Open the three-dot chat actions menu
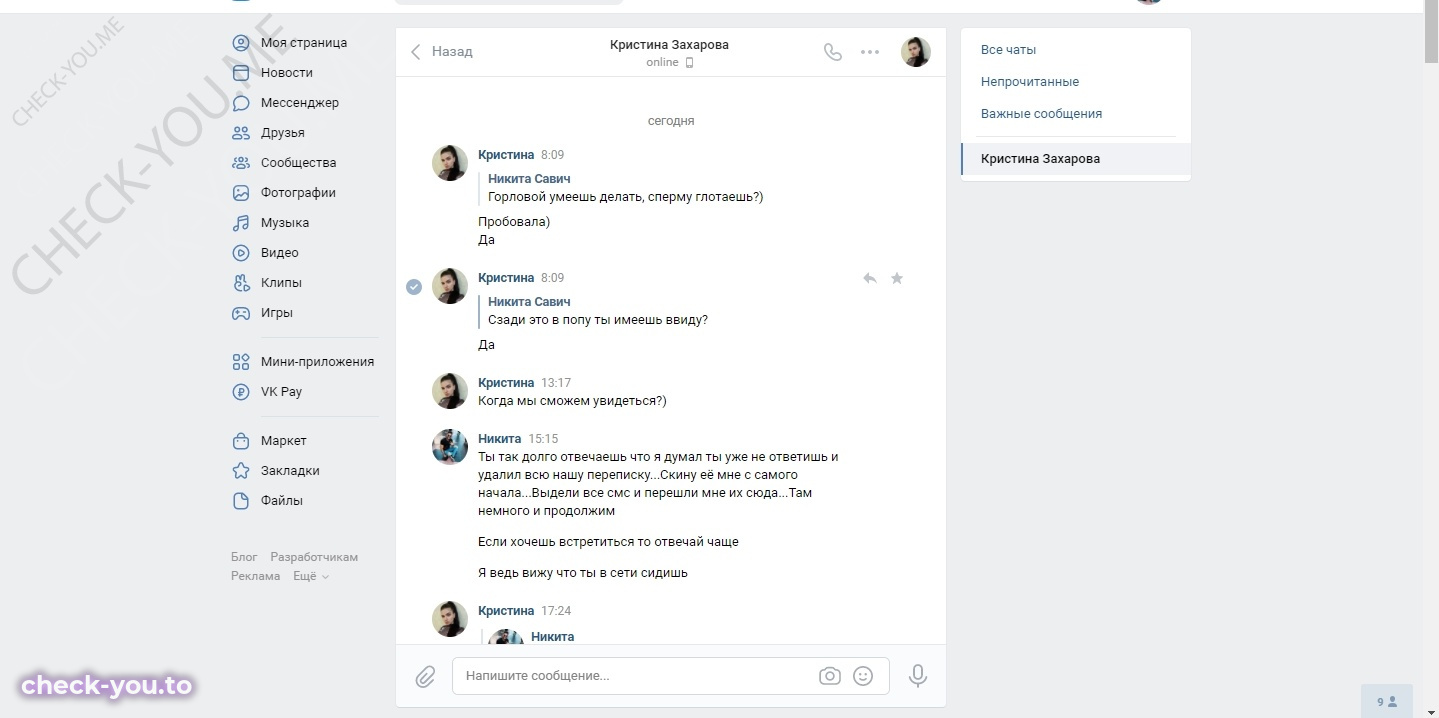 870,52
